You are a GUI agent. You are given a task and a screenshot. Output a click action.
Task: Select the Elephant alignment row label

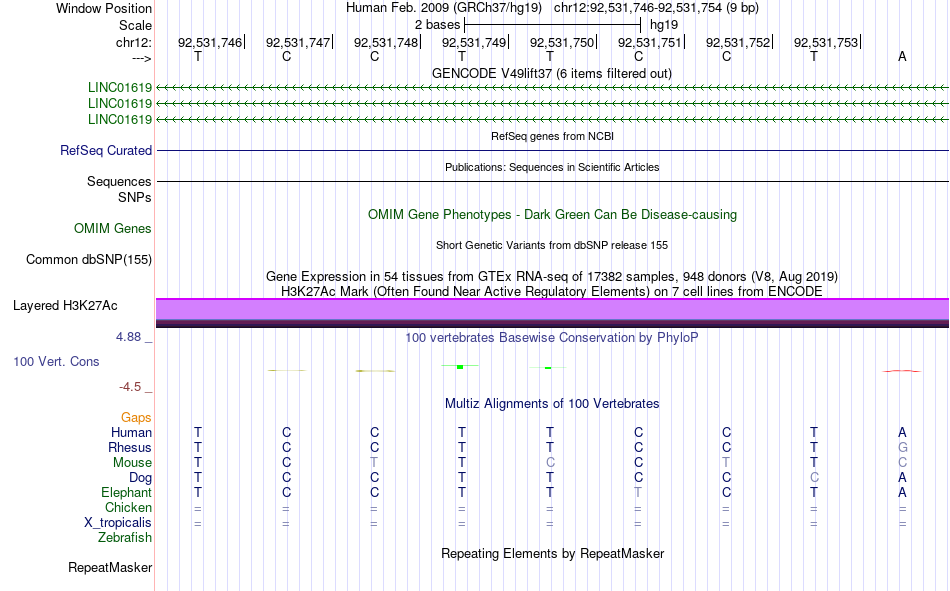[126, 492]
